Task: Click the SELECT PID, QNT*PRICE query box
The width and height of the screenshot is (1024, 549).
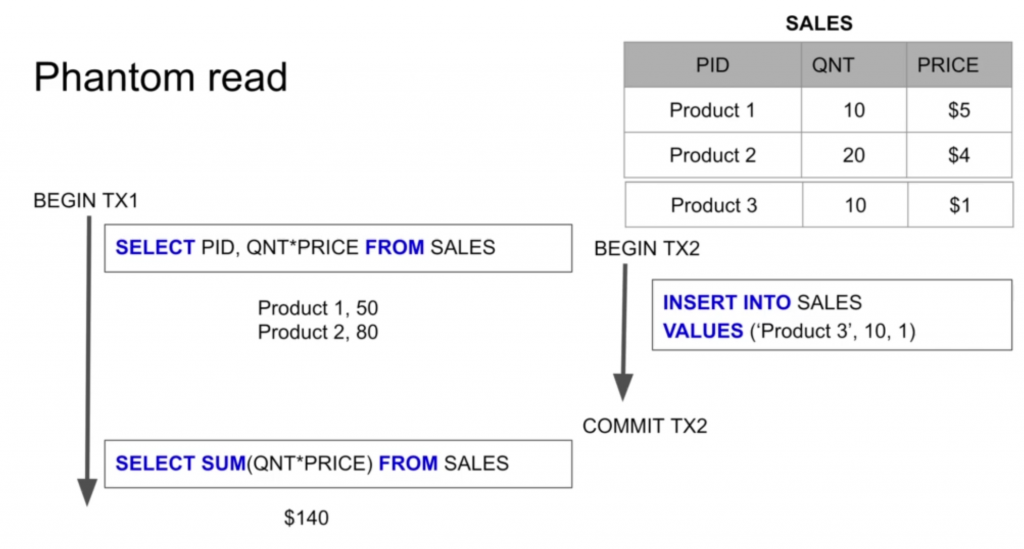Action: click(x=338, y=248)
